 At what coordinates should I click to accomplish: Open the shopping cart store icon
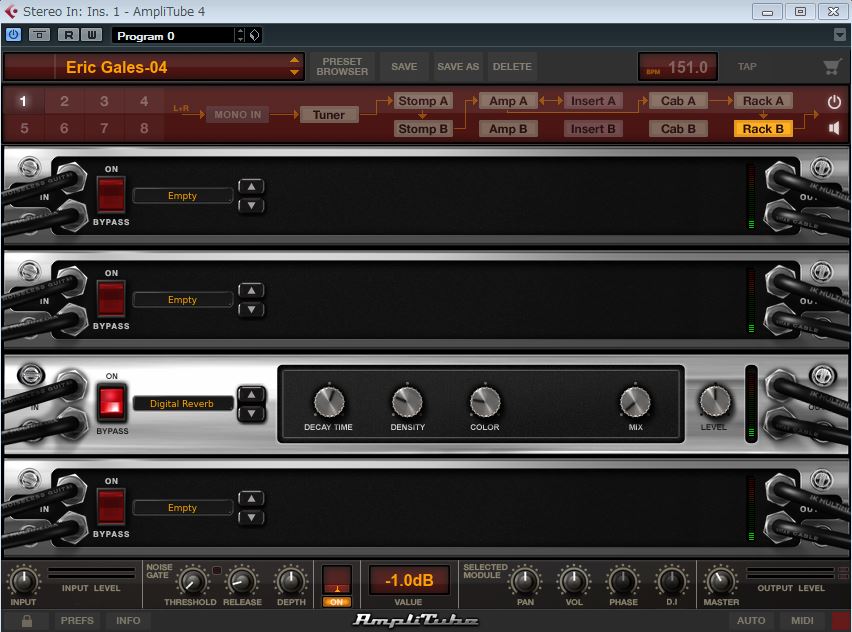coord(831,67)
